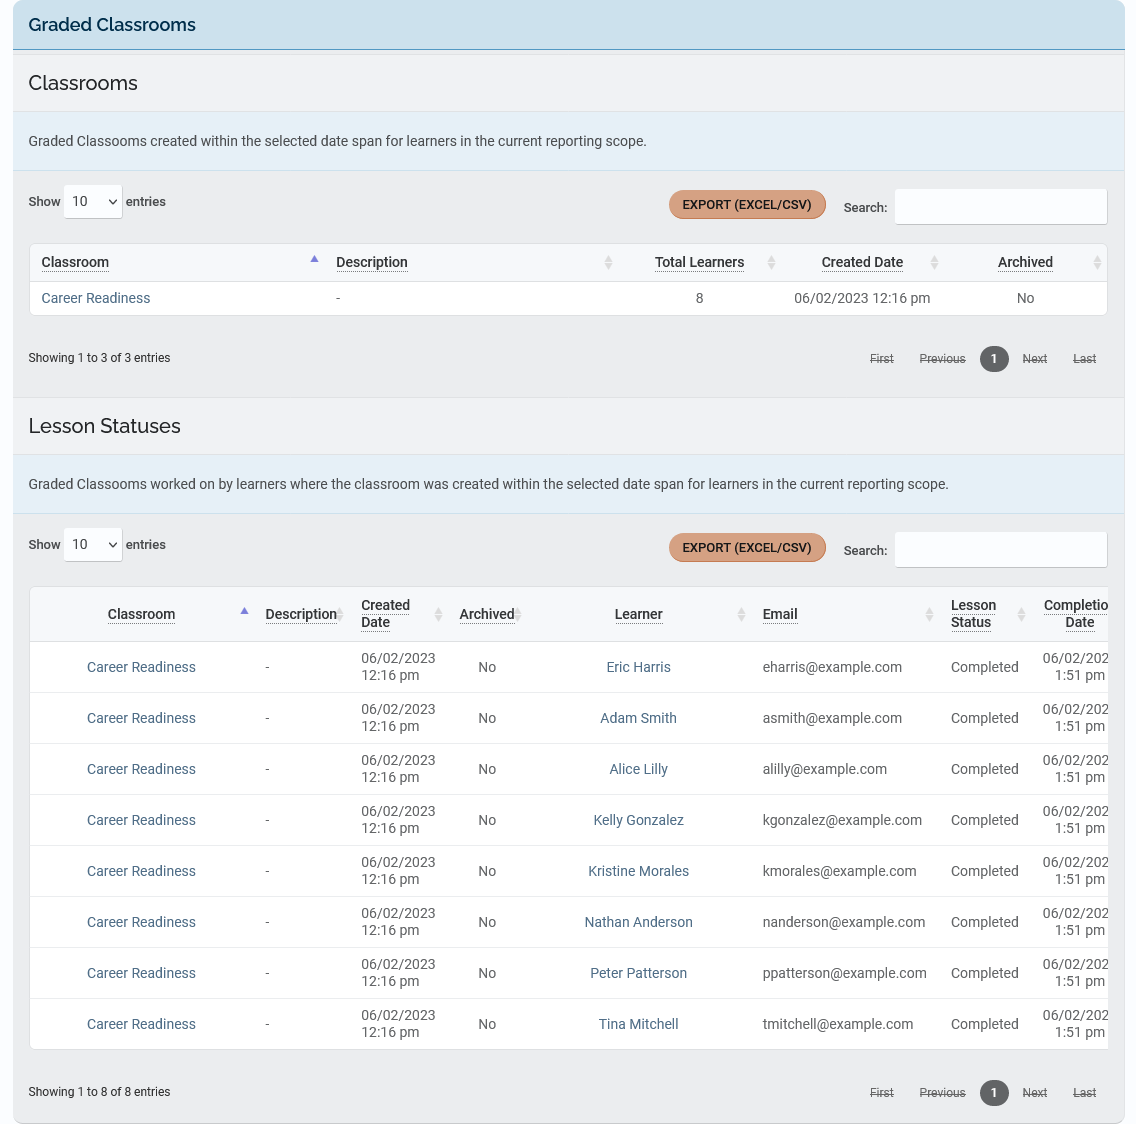
Task: Open learner Eric Harris
Action: coord(638,667)
